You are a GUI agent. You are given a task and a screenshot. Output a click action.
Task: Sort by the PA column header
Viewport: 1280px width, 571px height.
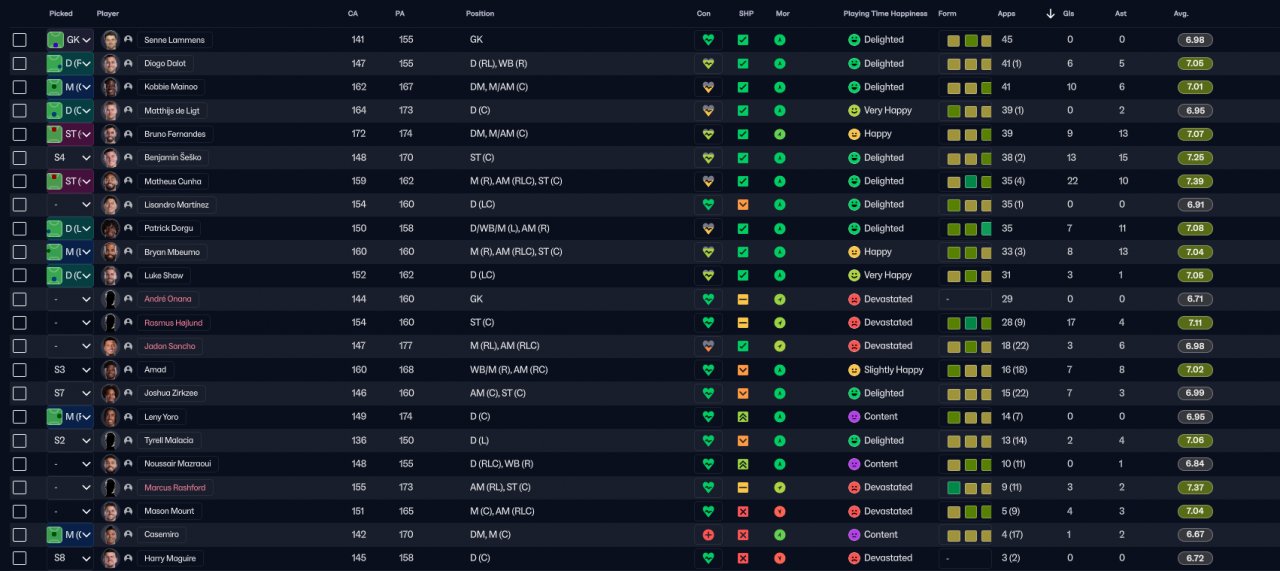coord(400,14)
